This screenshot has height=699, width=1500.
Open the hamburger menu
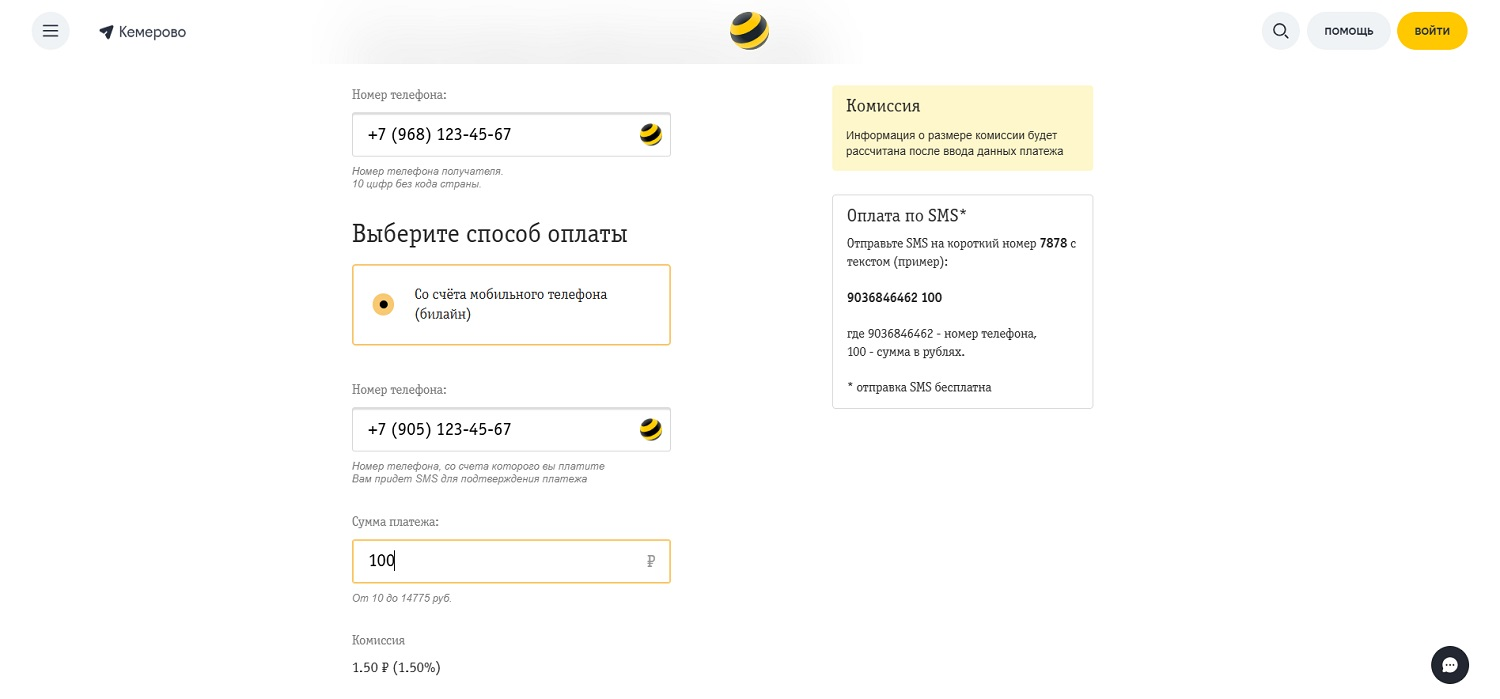pos(51,31)
